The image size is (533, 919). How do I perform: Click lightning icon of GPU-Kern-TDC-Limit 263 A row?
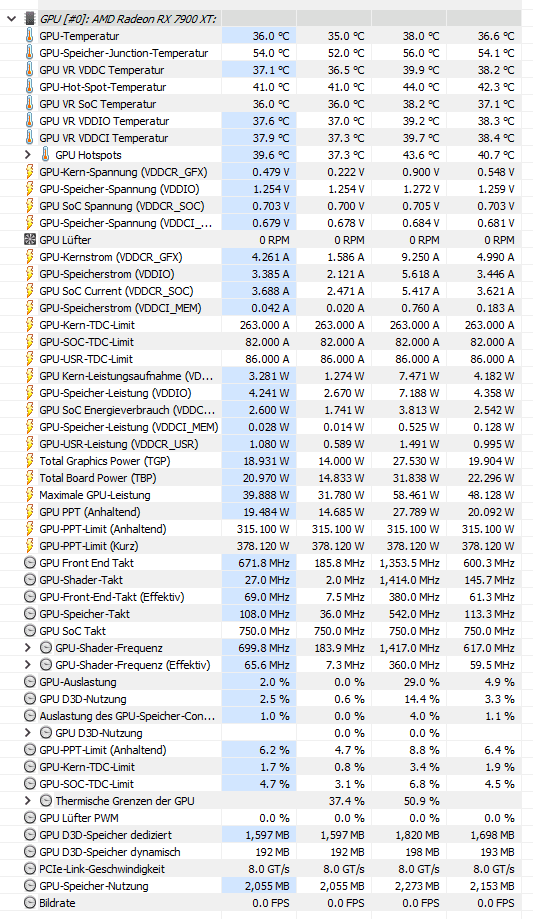29,325
